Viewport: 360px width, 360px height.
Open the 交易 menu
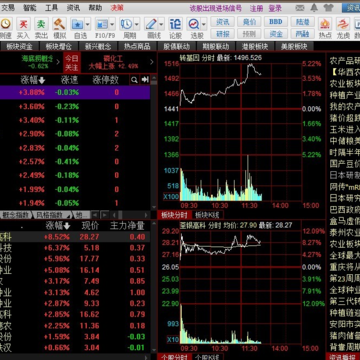tap(8, 8)
